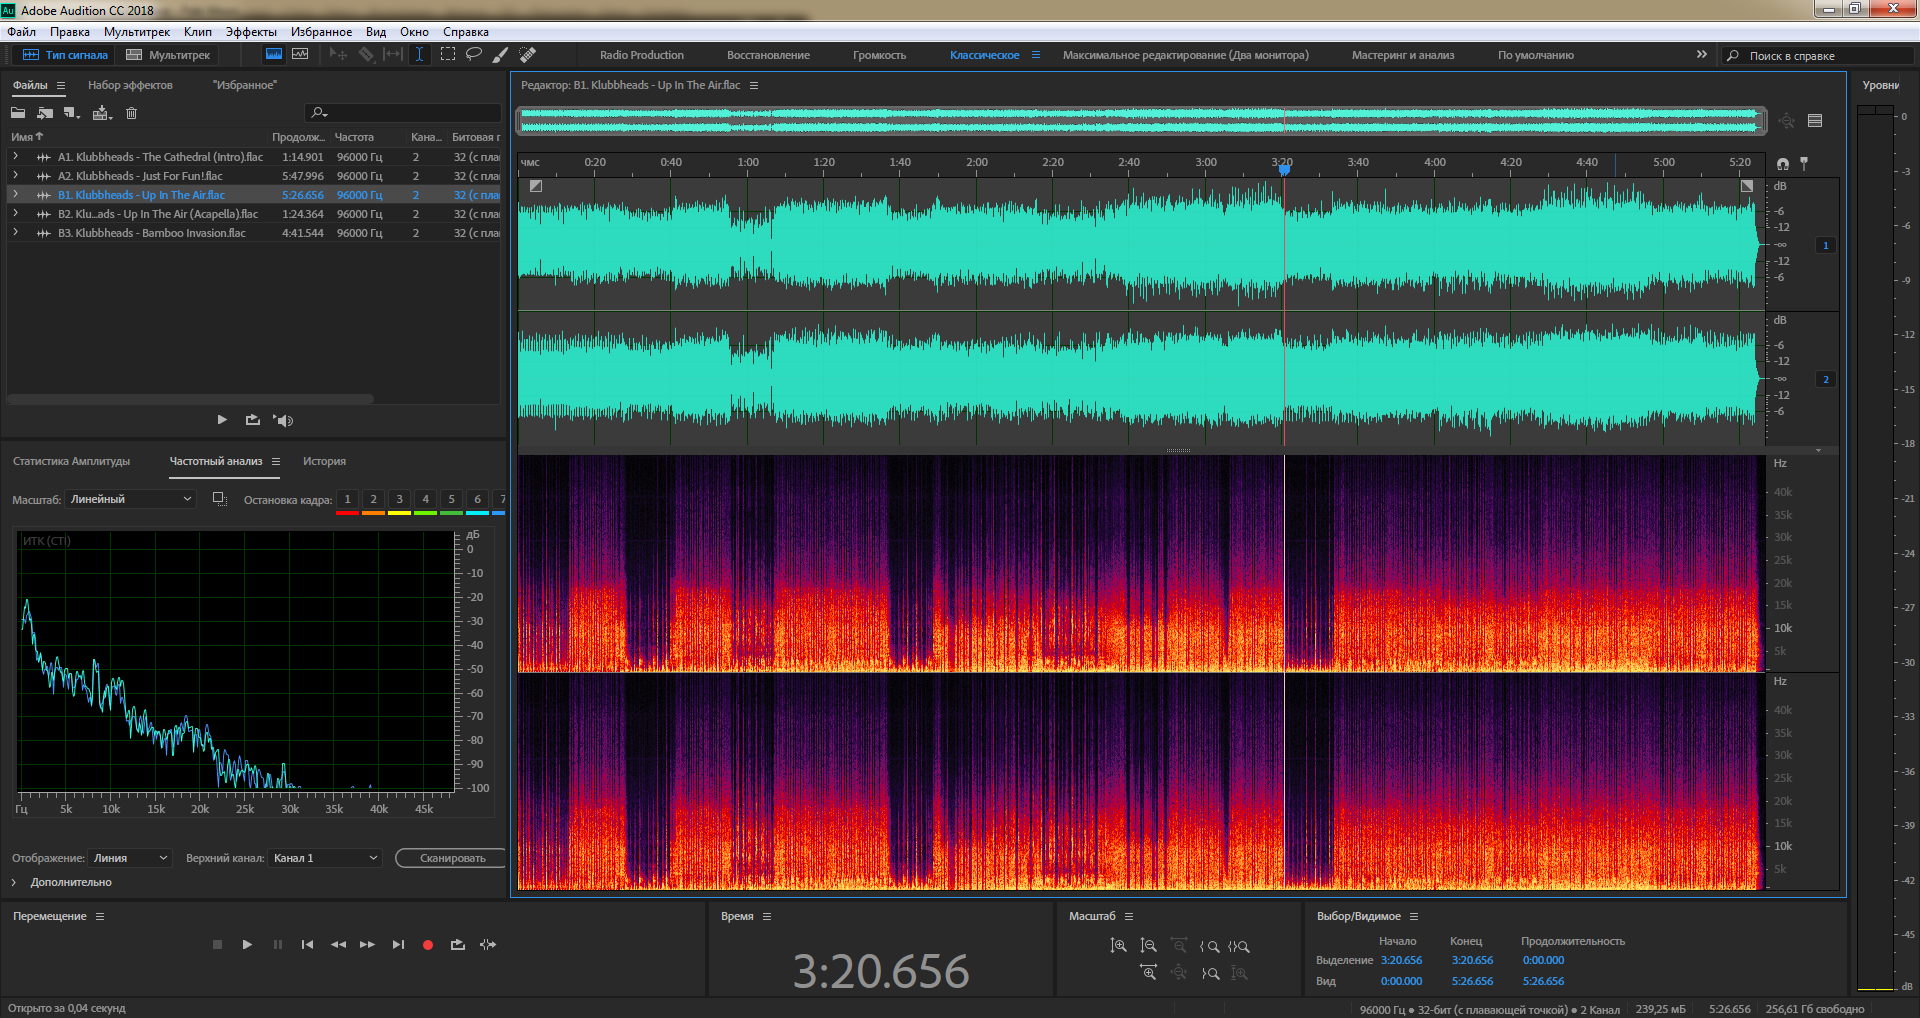The image size is (1920, 1018).
Task: Click the playhead marker at 3:20
Action: (x=1284, y=169)
